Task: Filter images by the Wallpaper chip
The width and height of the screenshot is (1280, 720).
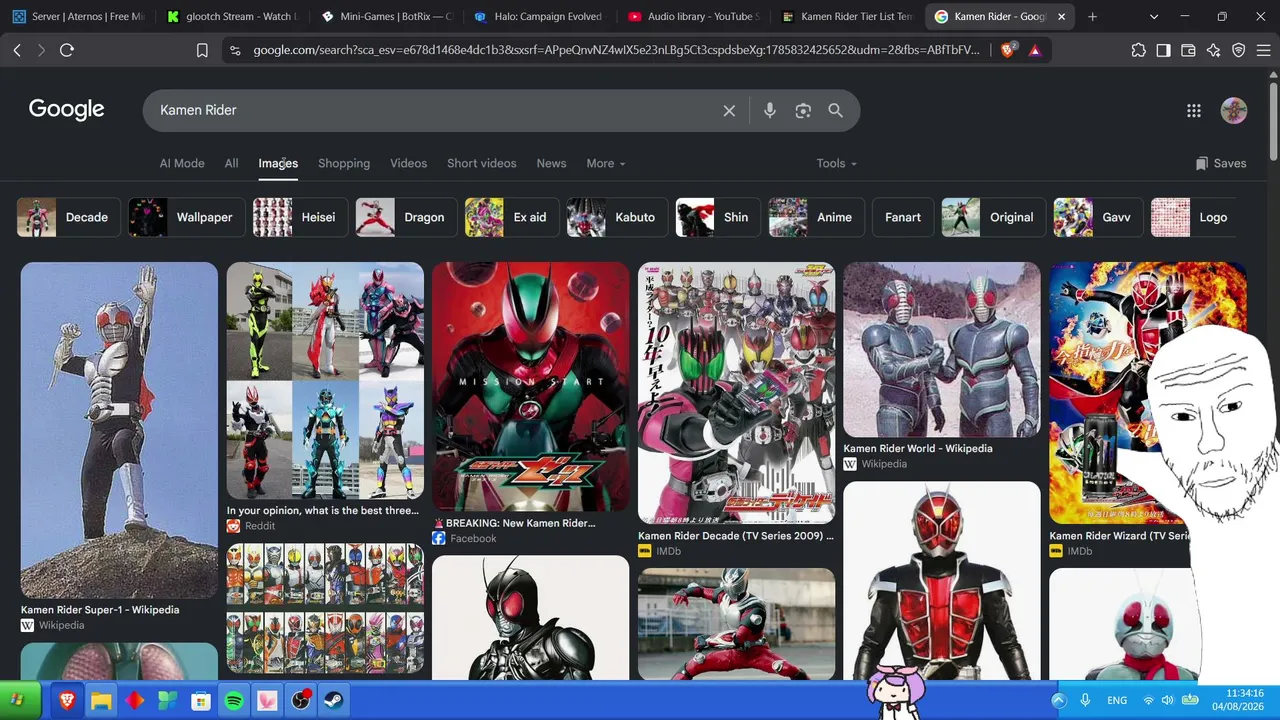Action: [x=187, y=218]
